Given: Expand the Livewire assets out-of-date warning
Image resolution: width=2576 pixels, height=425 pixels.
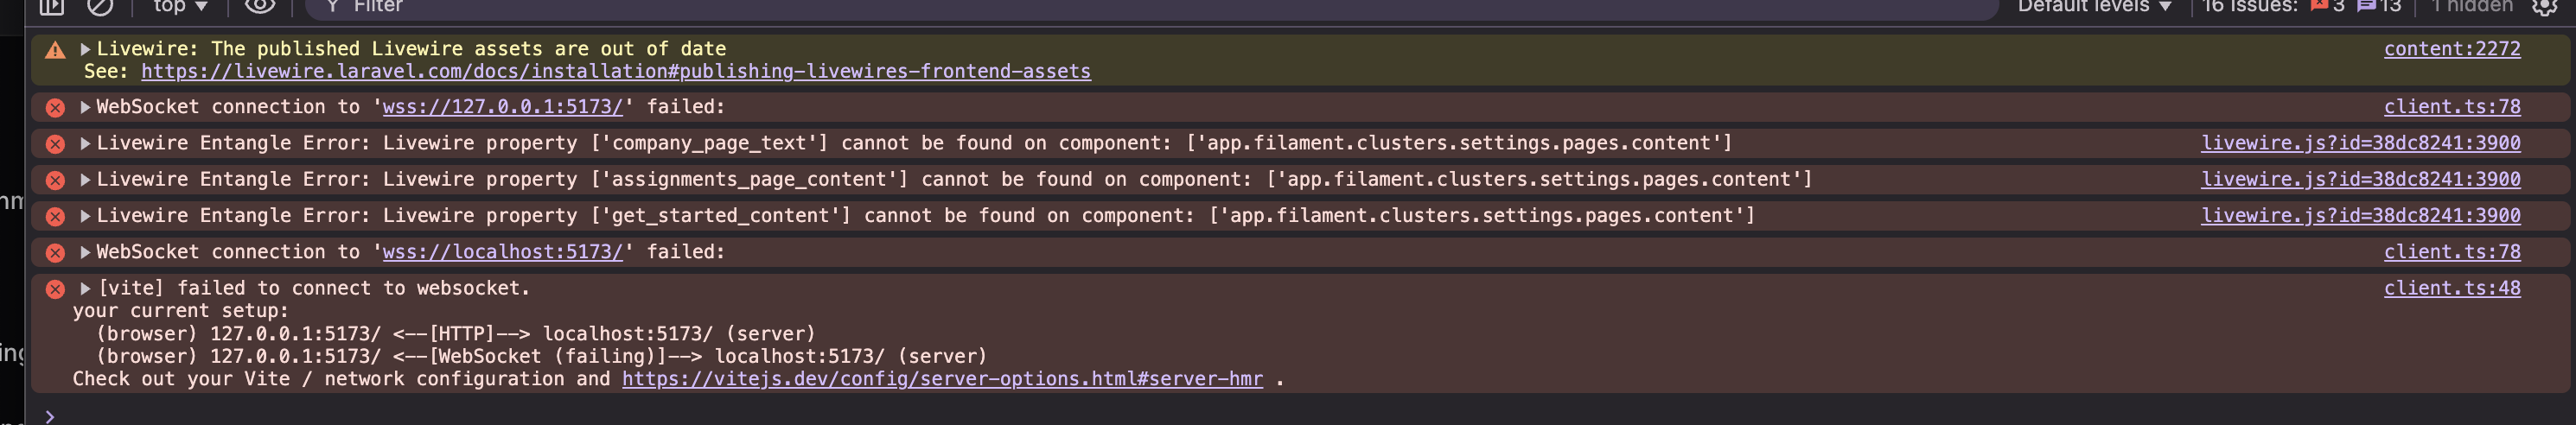Looking at the screenshot, I should click(86, 49).
